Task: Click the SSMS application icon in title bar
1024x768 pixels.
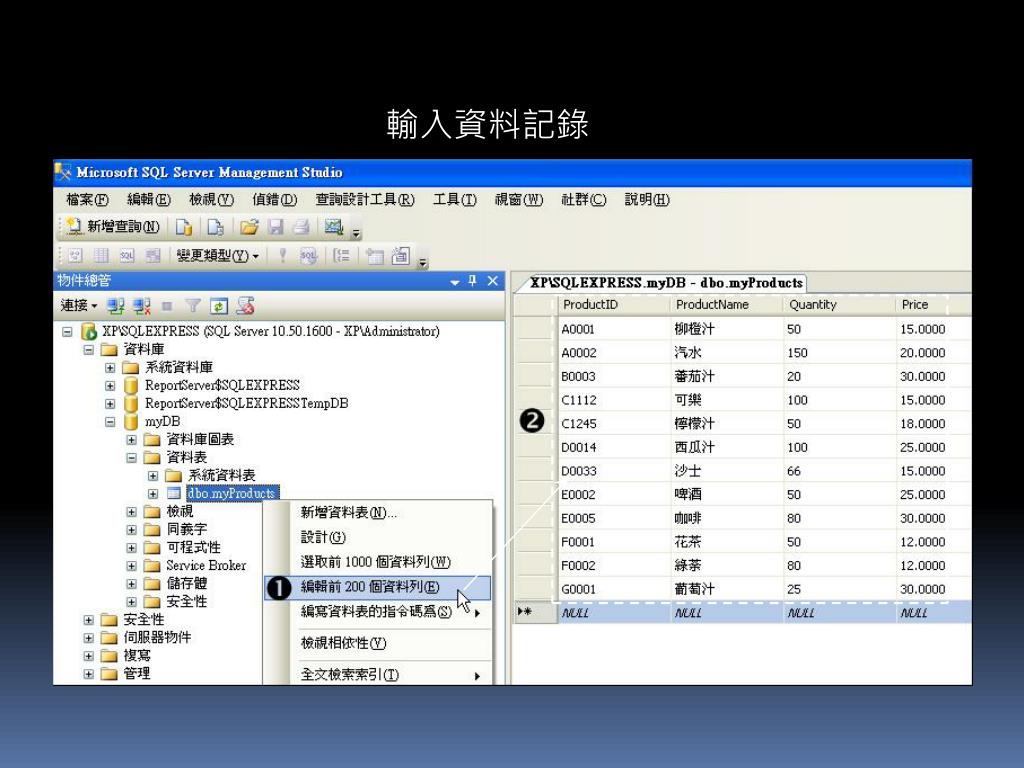Action: 63,172
